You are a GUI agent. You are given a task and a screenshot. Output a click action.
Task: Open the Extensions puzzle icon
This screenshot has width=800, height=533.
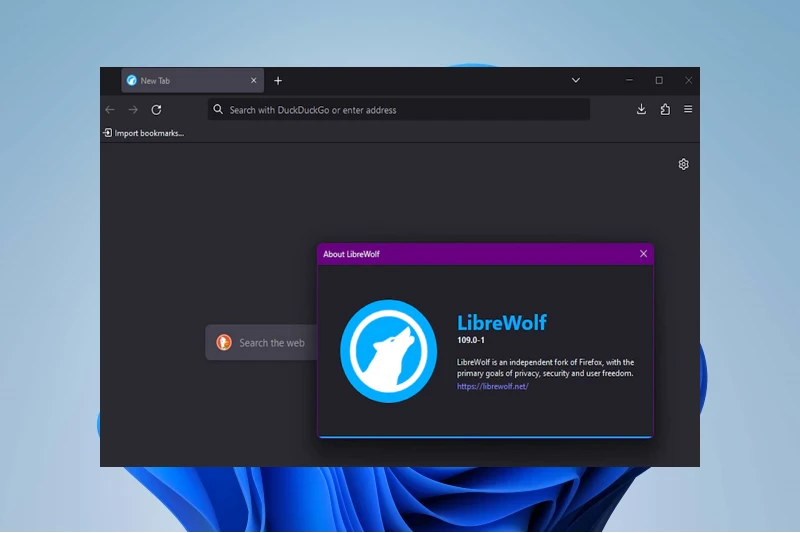click(x=665, y=109)
